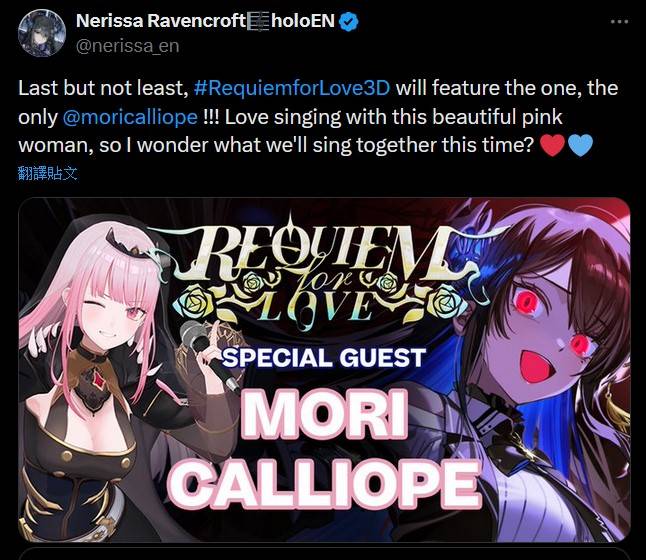Click the musical score emoji in display name
Screen dimensions: 646x560
click(258, 21)
